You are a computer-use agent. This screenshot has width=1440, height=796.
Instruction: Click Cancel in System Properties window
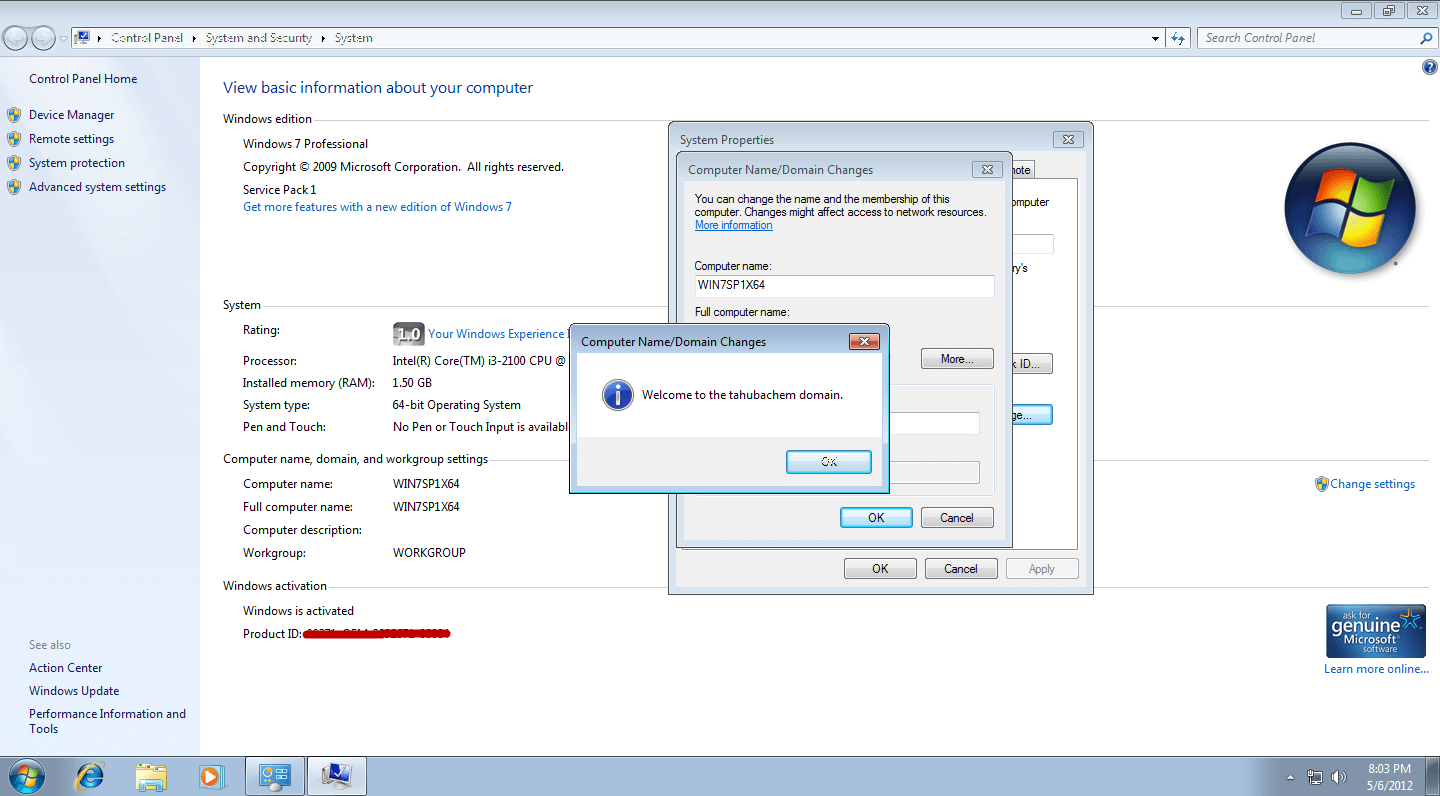pyautogui.click(x=961, y=569)
